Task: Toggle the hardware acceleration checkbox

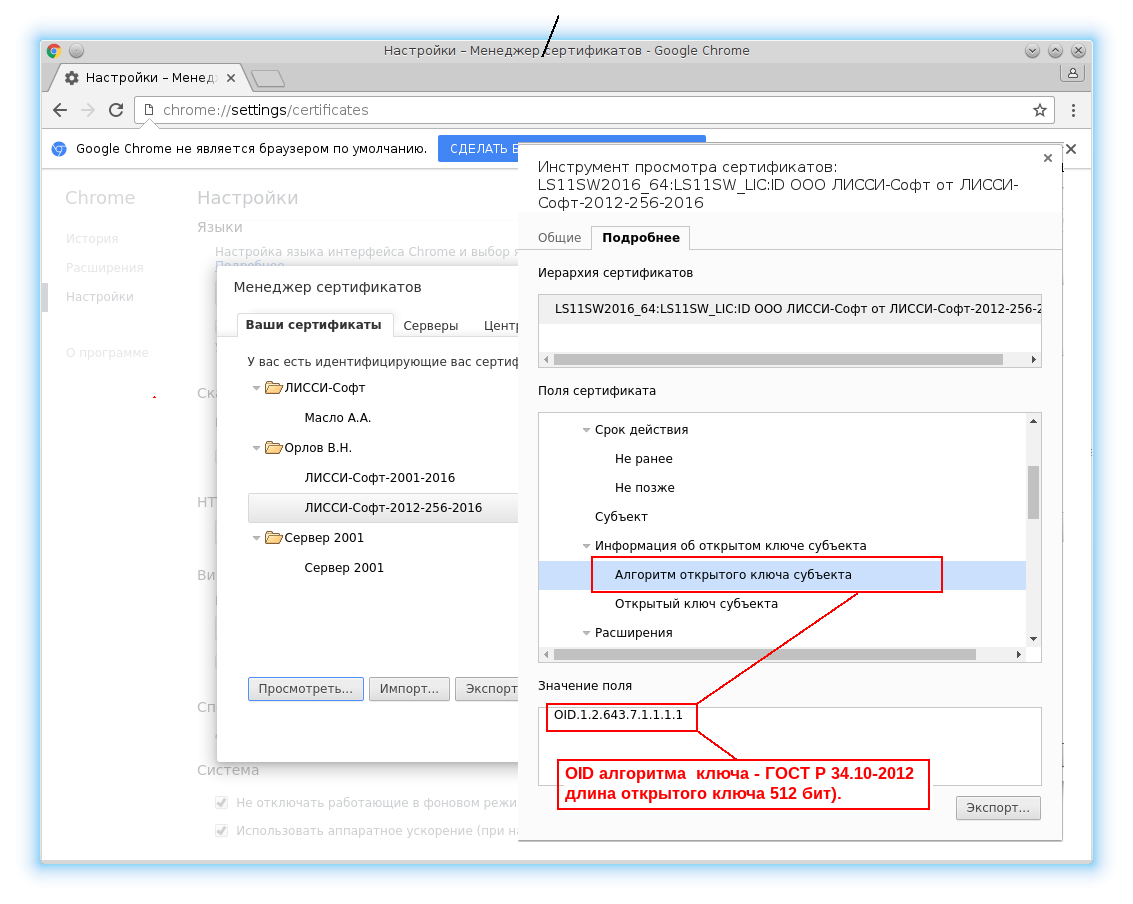Action: coord(222,830)
